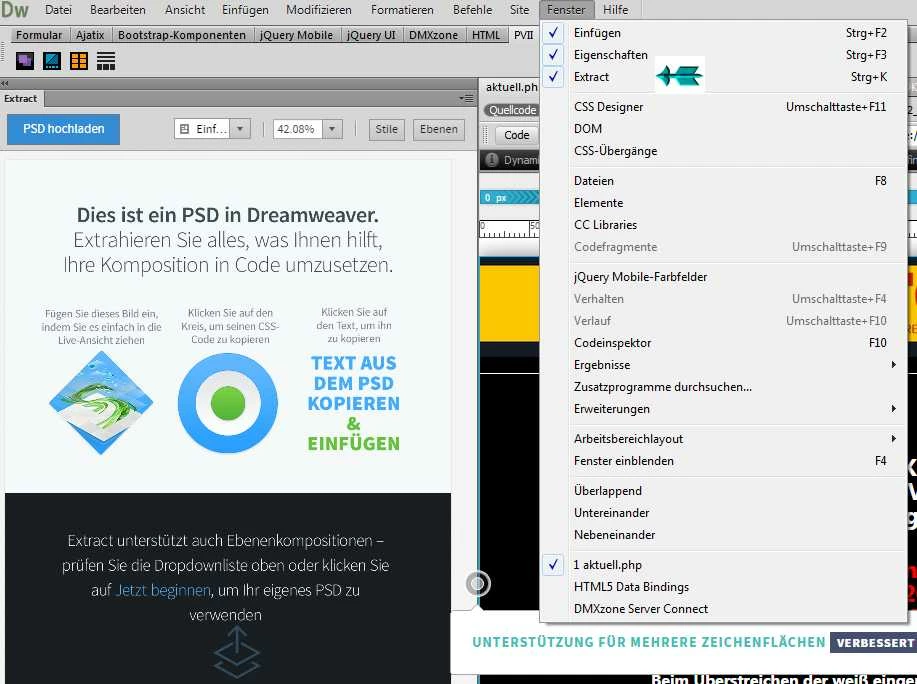Choose CSS Designer from the Fenster menu
The image size is (917, 684).
click(x=723, y=107)
